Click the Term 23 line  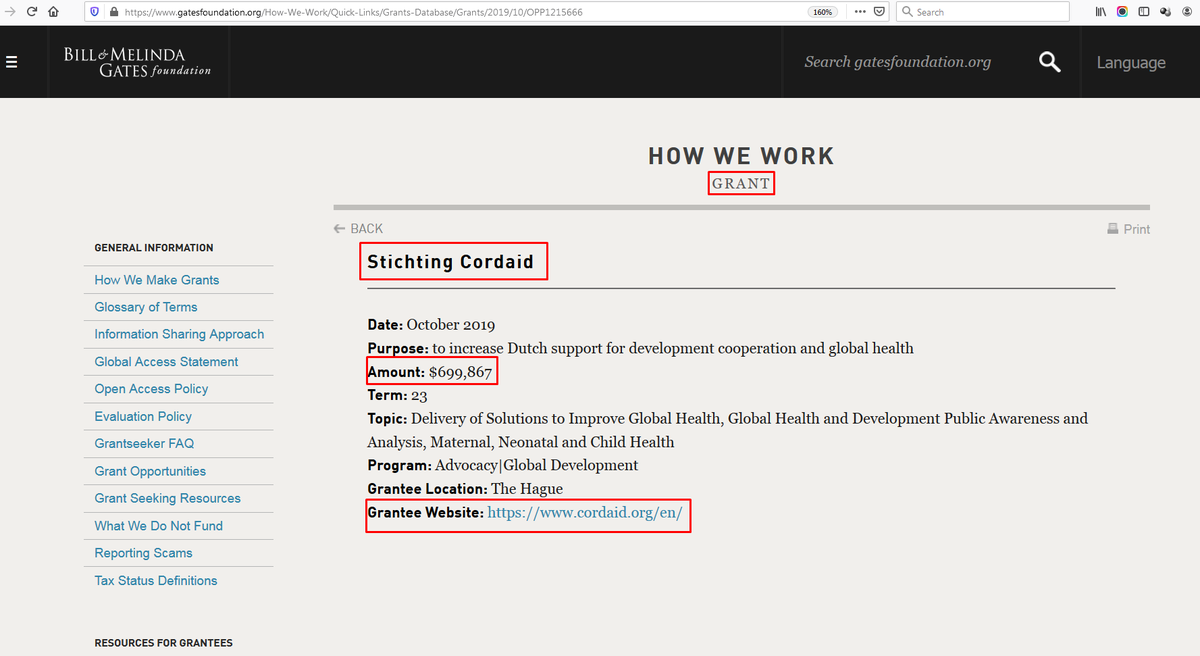397,395
